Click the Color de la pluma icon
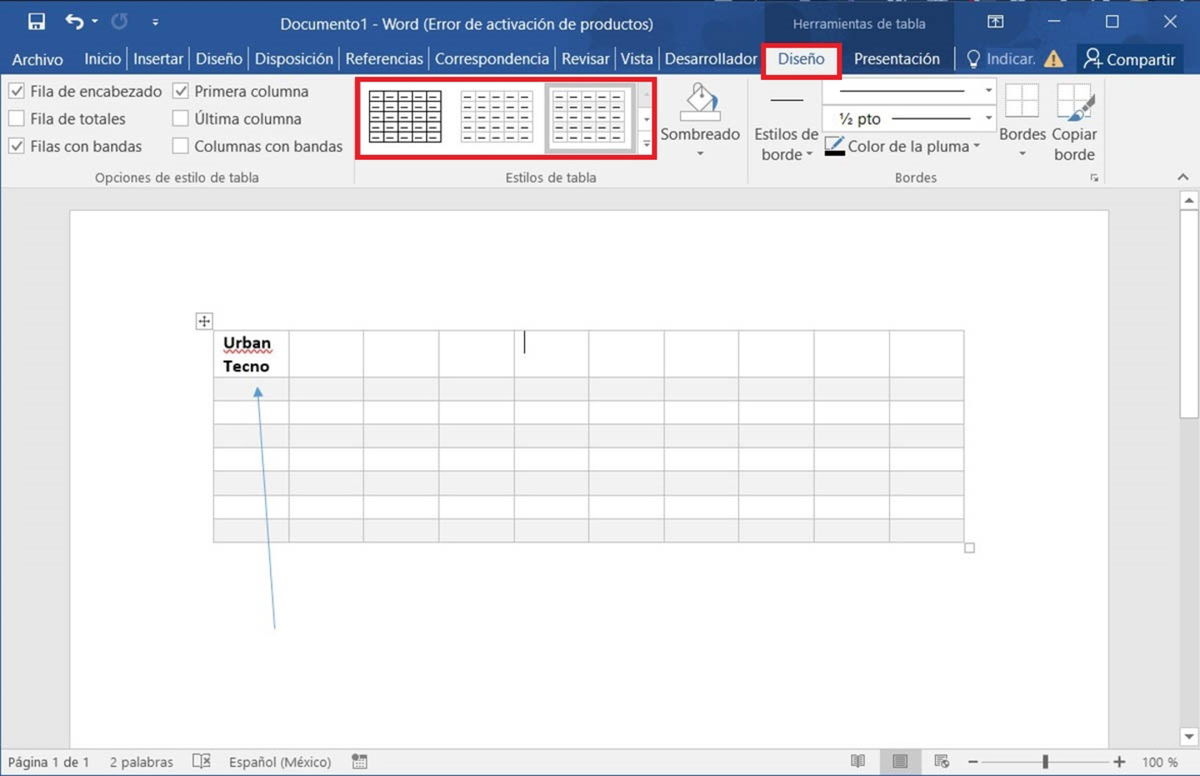Viewport: 1200px width, 776px height. (836, 146)
